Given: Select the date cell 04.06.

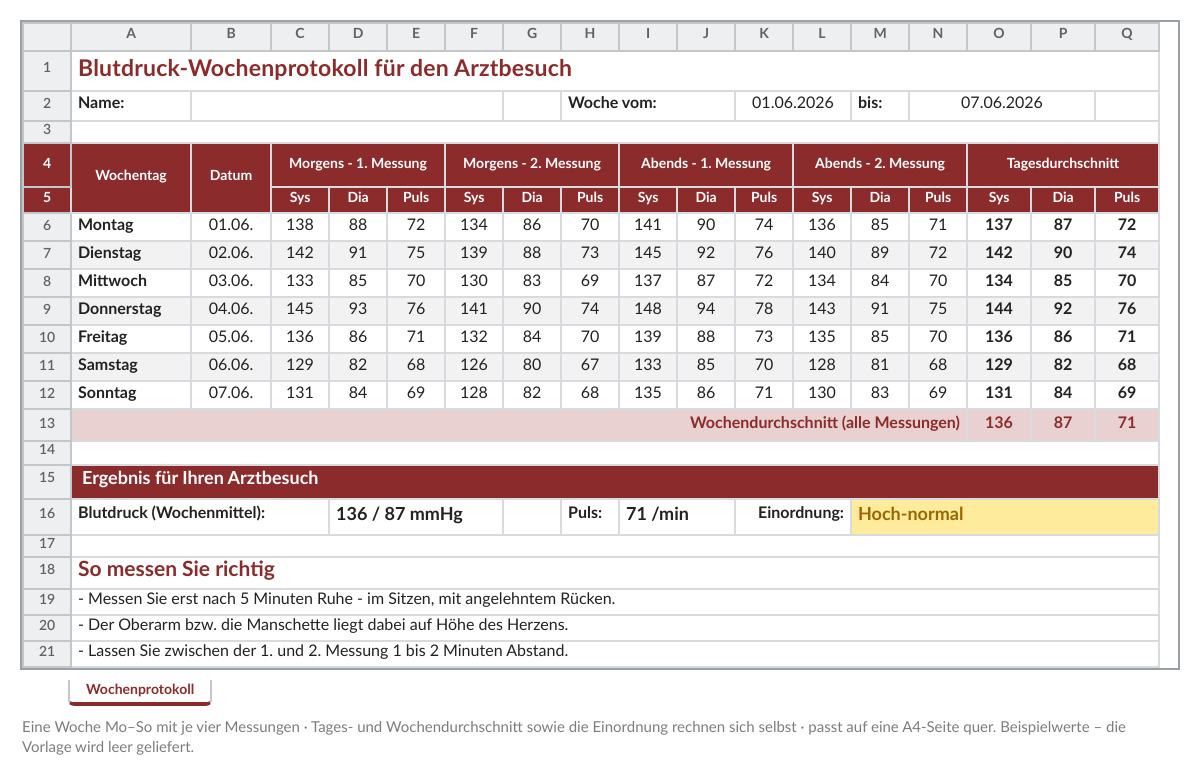Looking at the screenshot, I should [231, 309].
